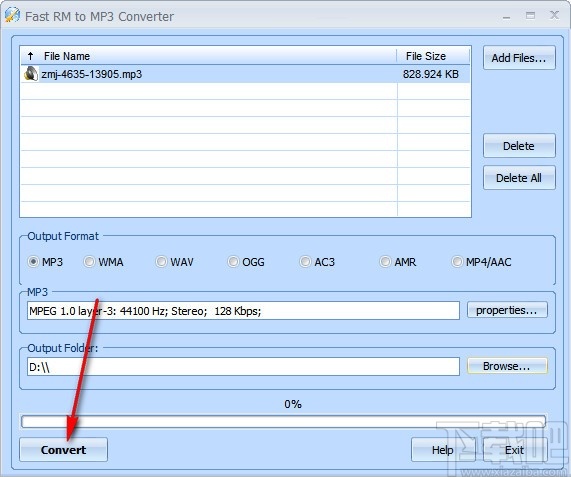Click the speaker icon beside zmj-4635-13905.mp3
Image resolution: width=571 pixels, height=477 pixels.
(31, 74)
